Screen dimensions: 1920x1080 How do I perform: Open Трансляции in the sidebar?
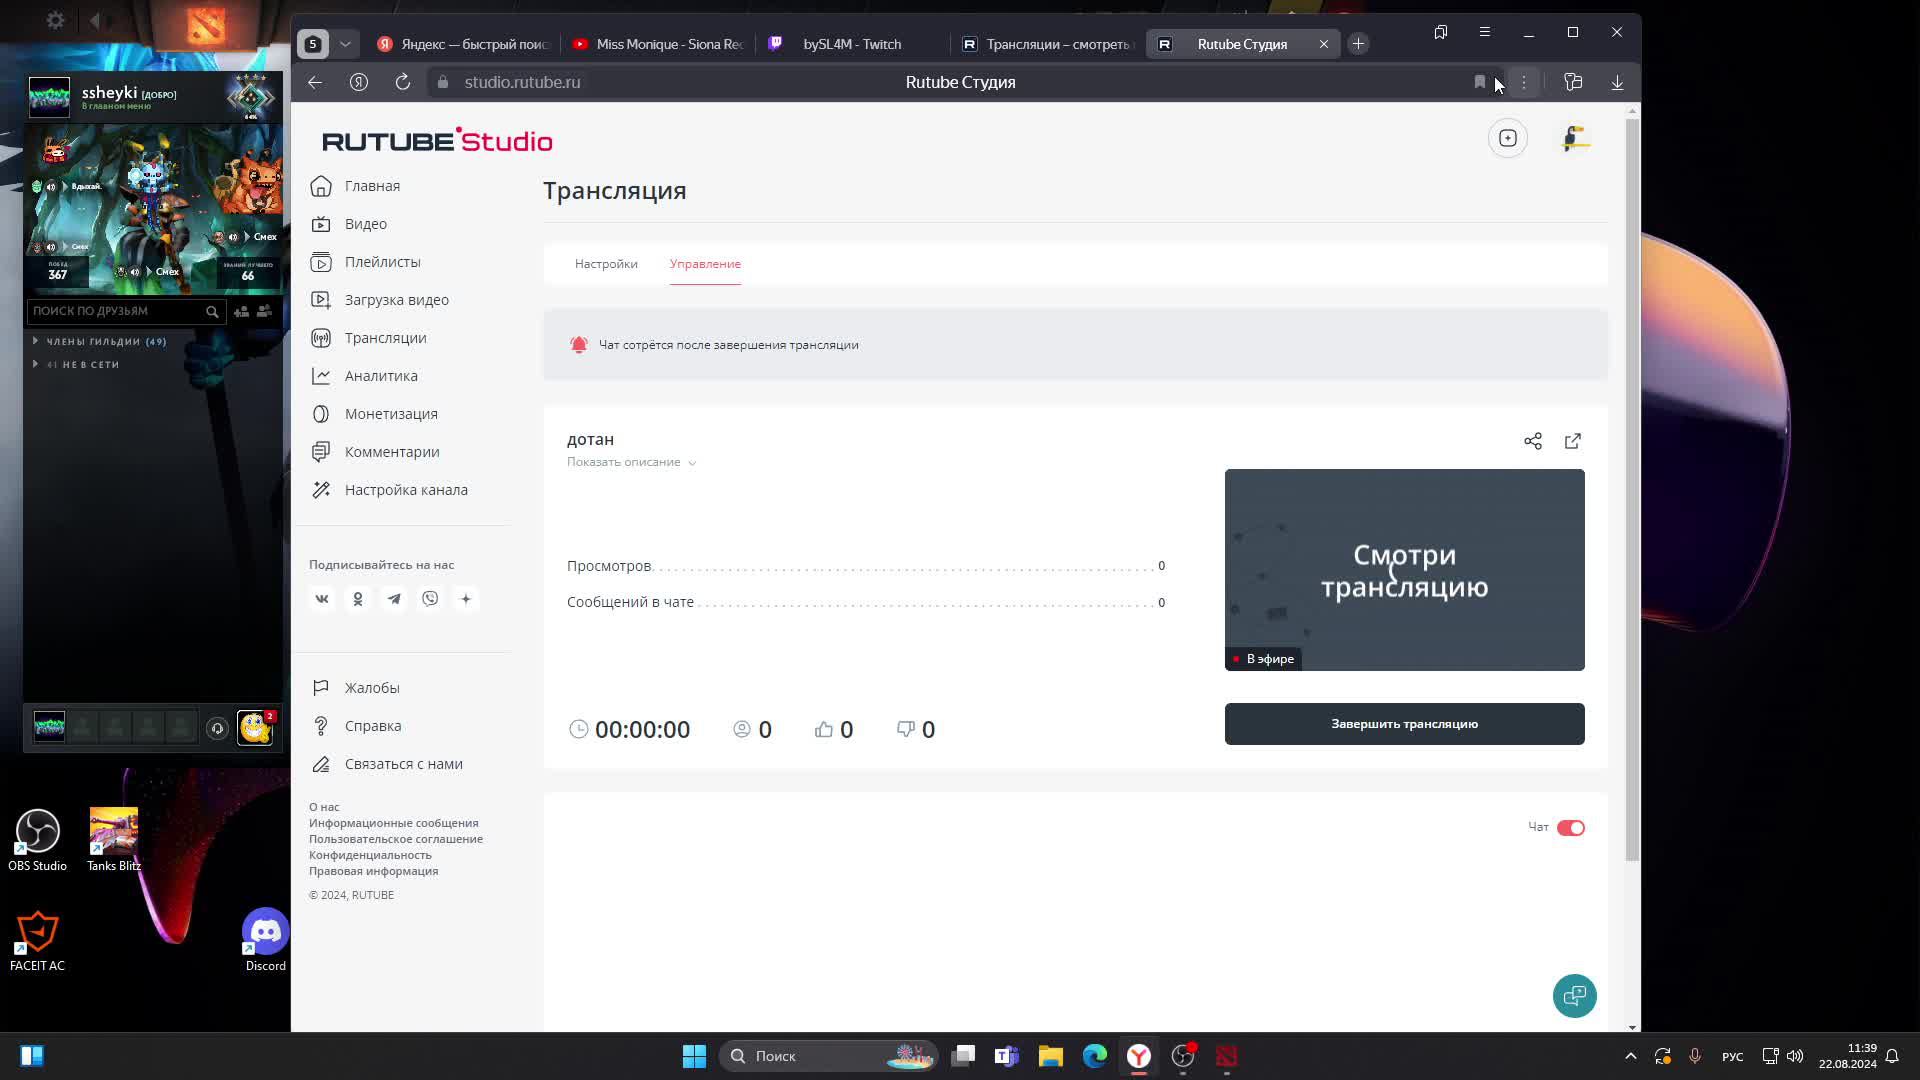(385, 338)
